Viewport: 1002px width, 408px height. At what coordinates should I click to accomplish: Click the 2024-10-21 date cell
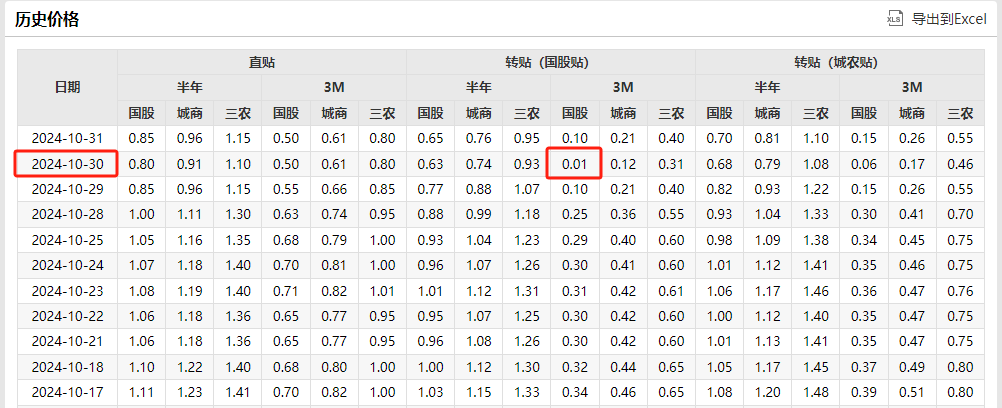point(67,341)
